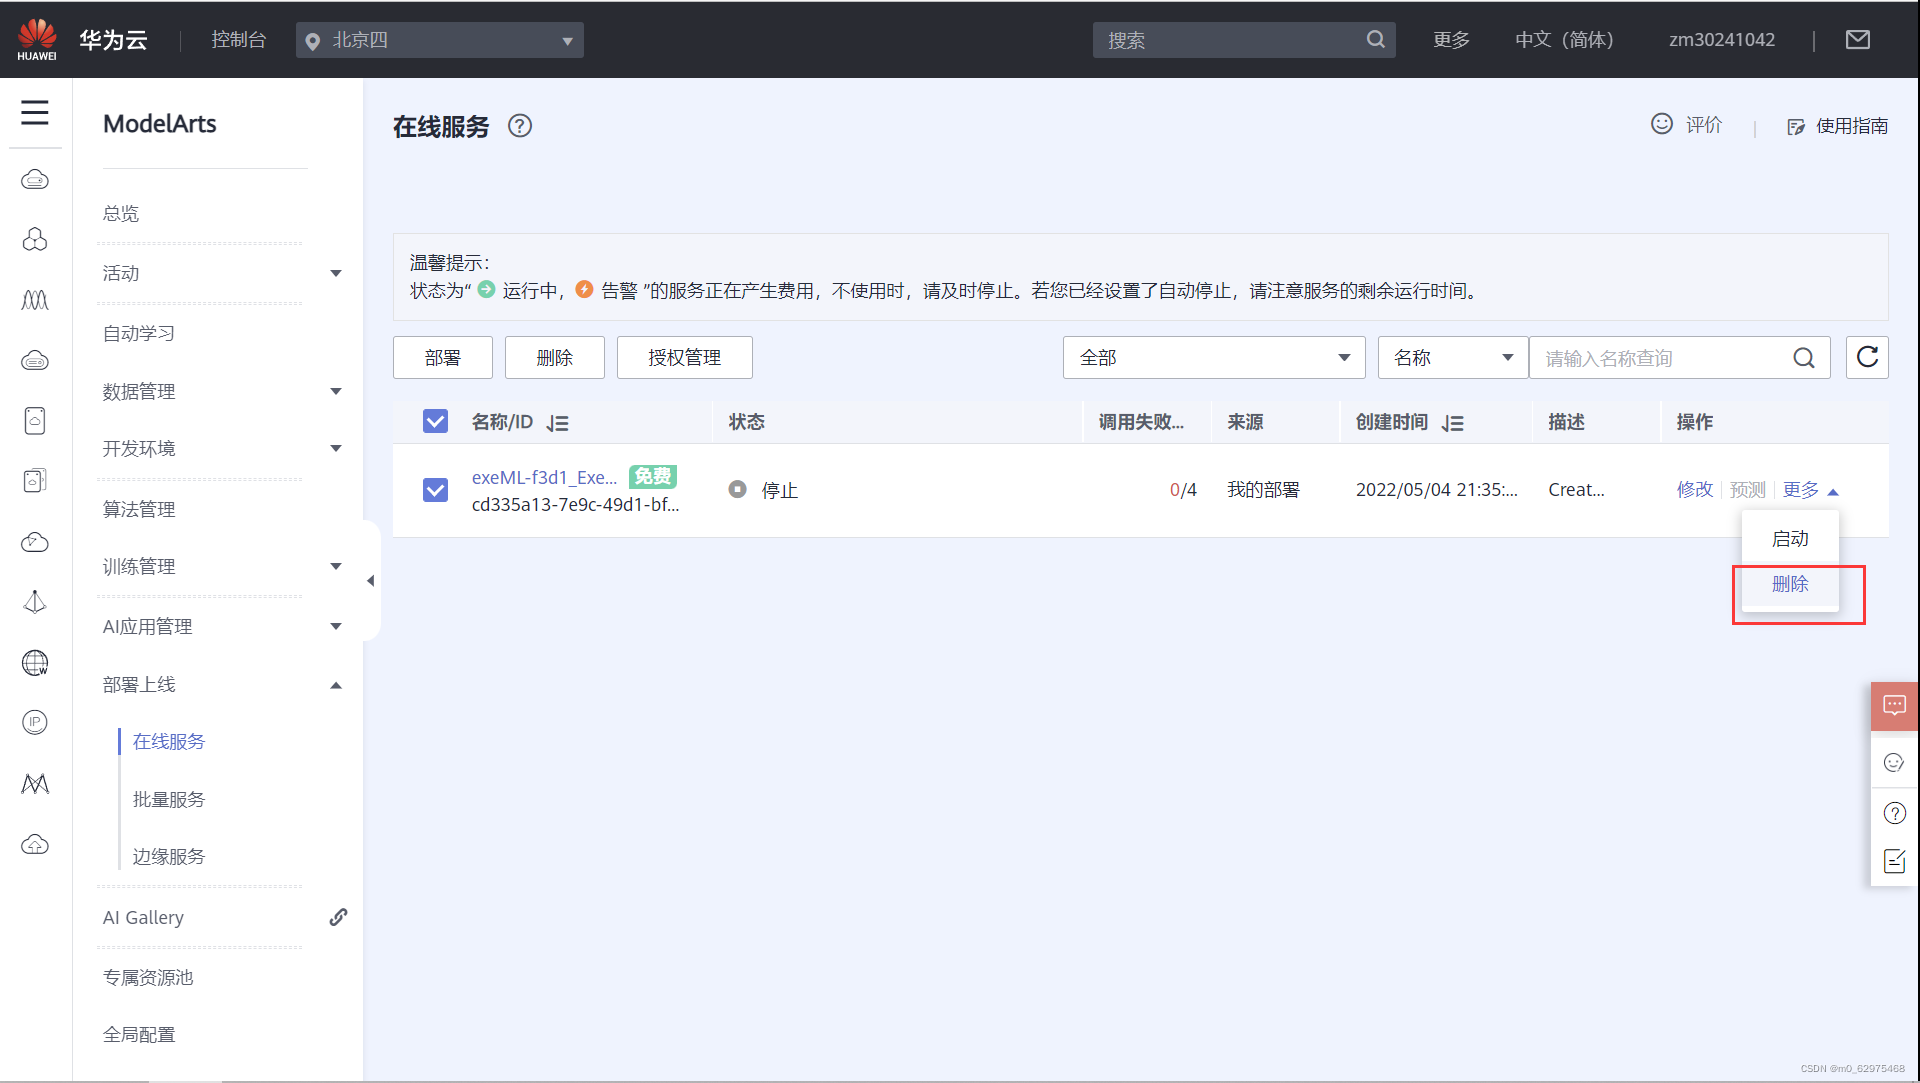Open the 使用指南 link

click(1838, 126)
